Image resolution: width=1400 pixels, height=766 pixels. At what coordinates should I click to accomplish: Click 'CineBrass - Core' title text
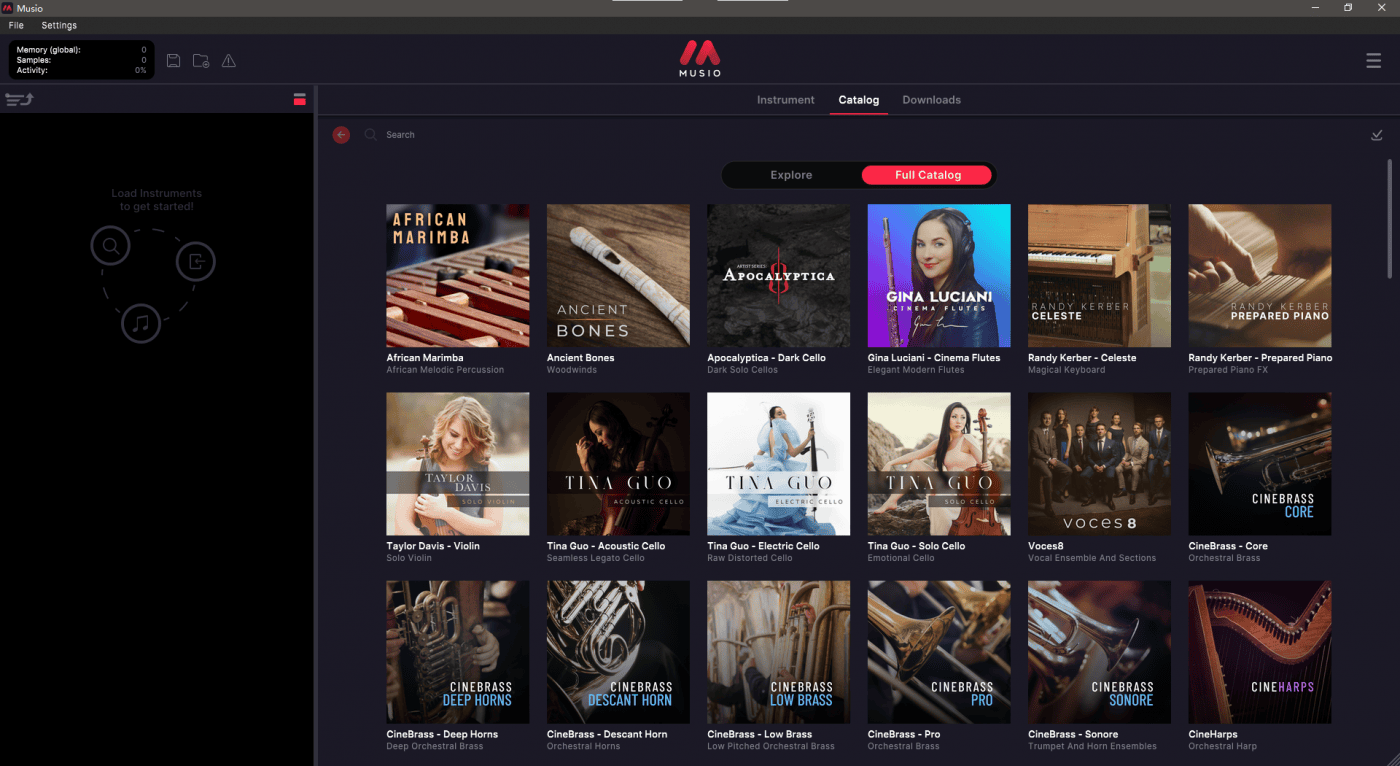pyautogui.click(x=1228, y=546)
